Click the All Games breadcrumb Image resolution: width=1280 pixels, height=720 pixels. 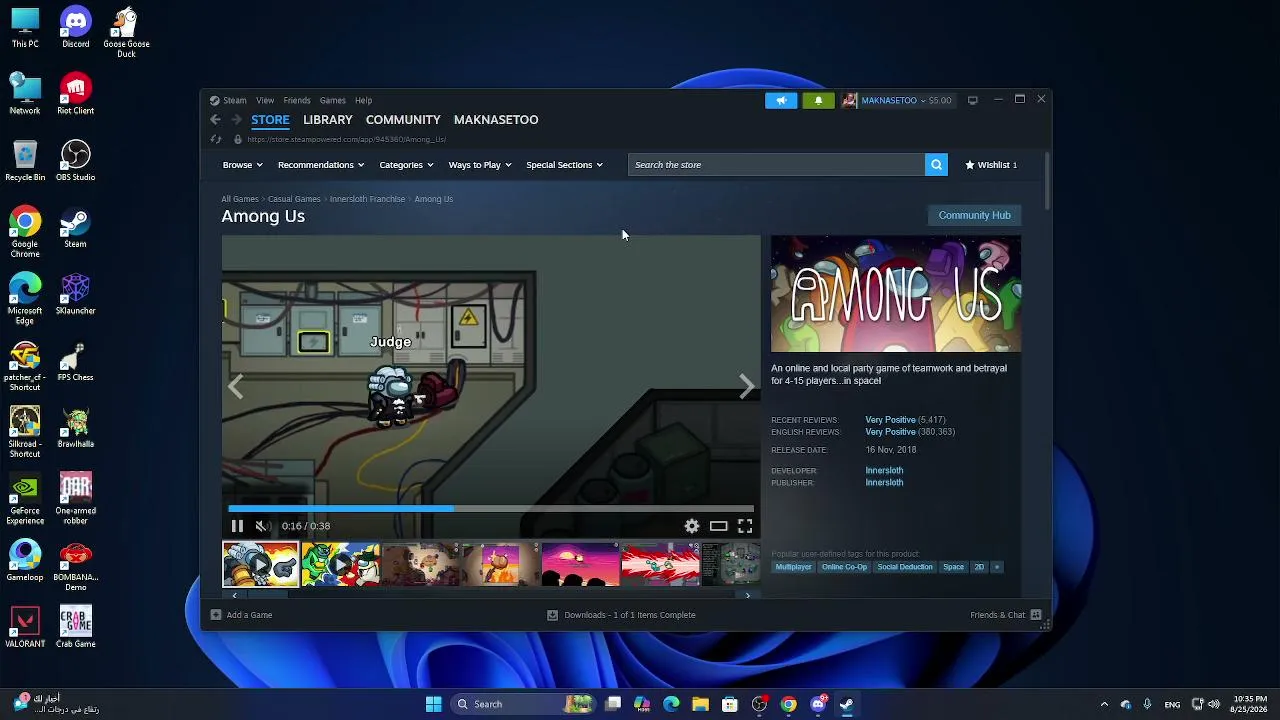(x=240, y=199)
